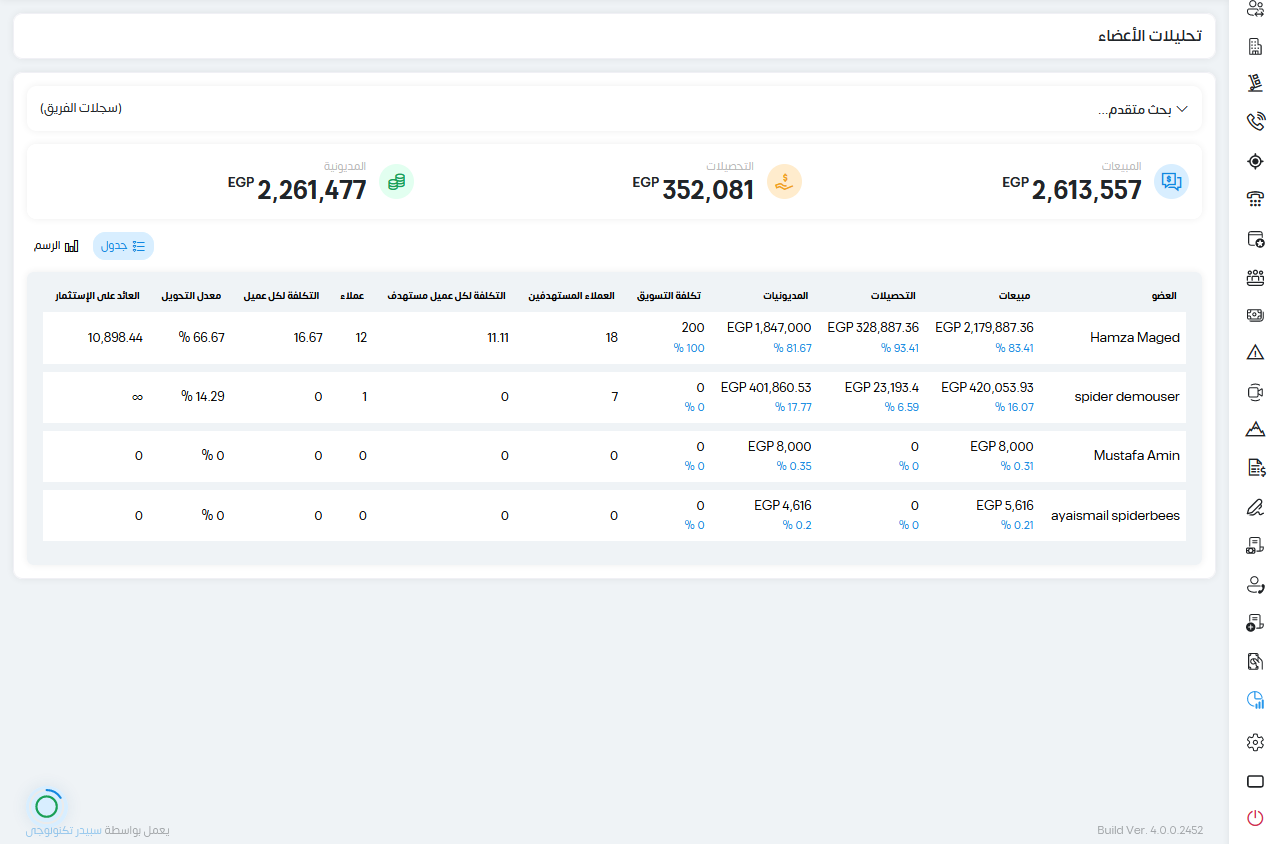
Task: Open the cash money icon in sidebar
Action: tap(1256, 315)
